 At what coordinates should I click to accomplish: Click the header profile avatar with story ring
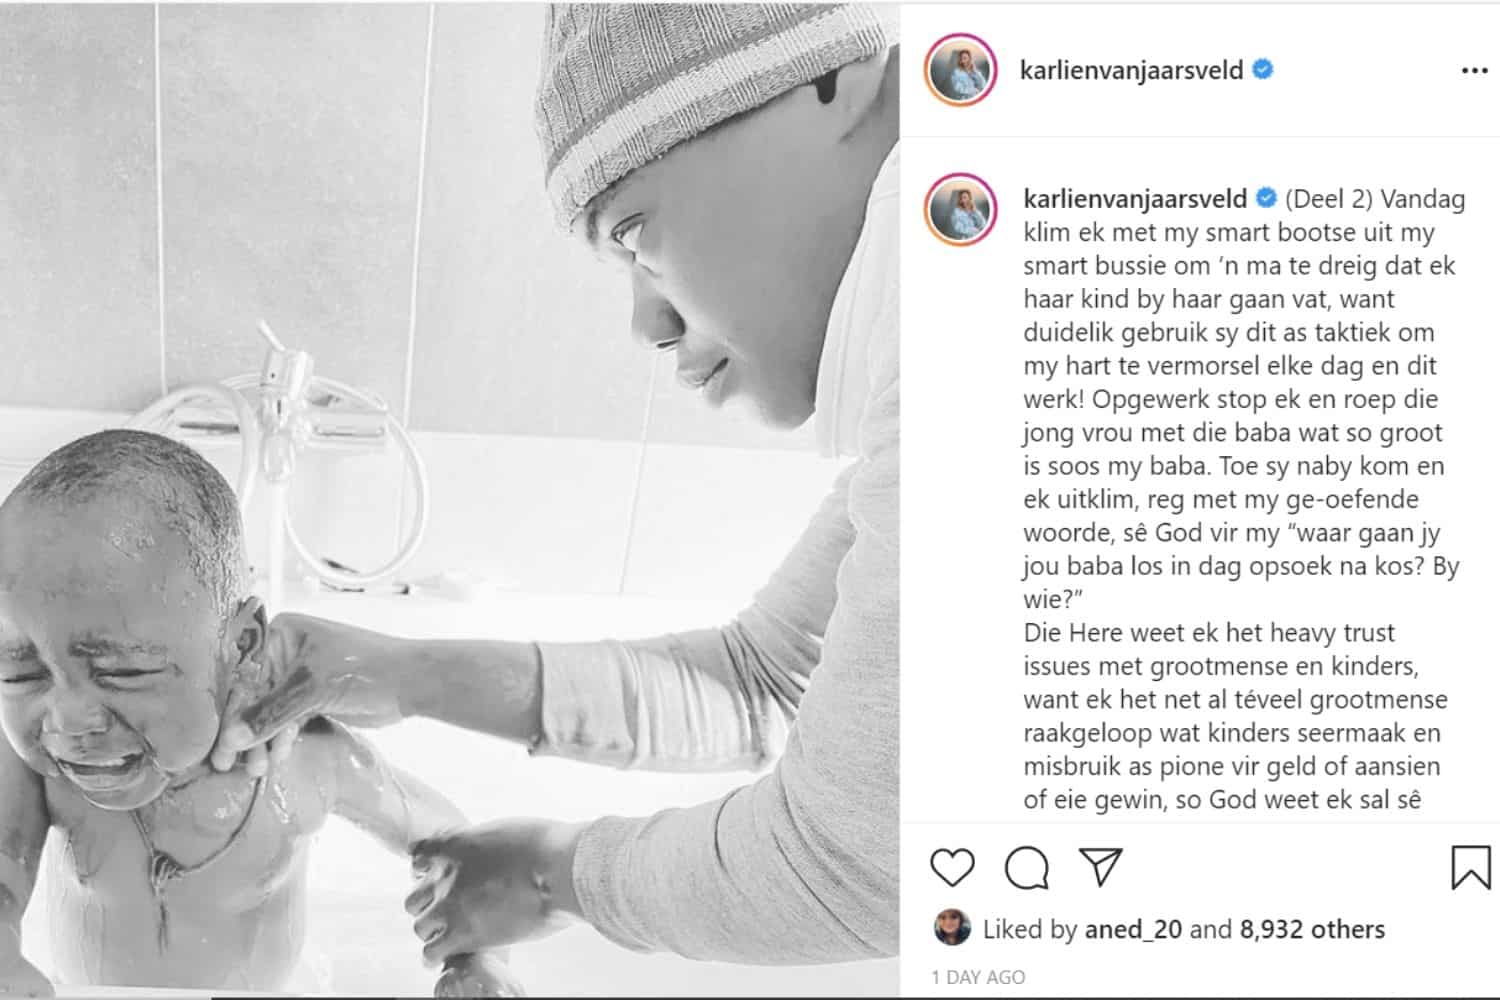click(961, 70)
